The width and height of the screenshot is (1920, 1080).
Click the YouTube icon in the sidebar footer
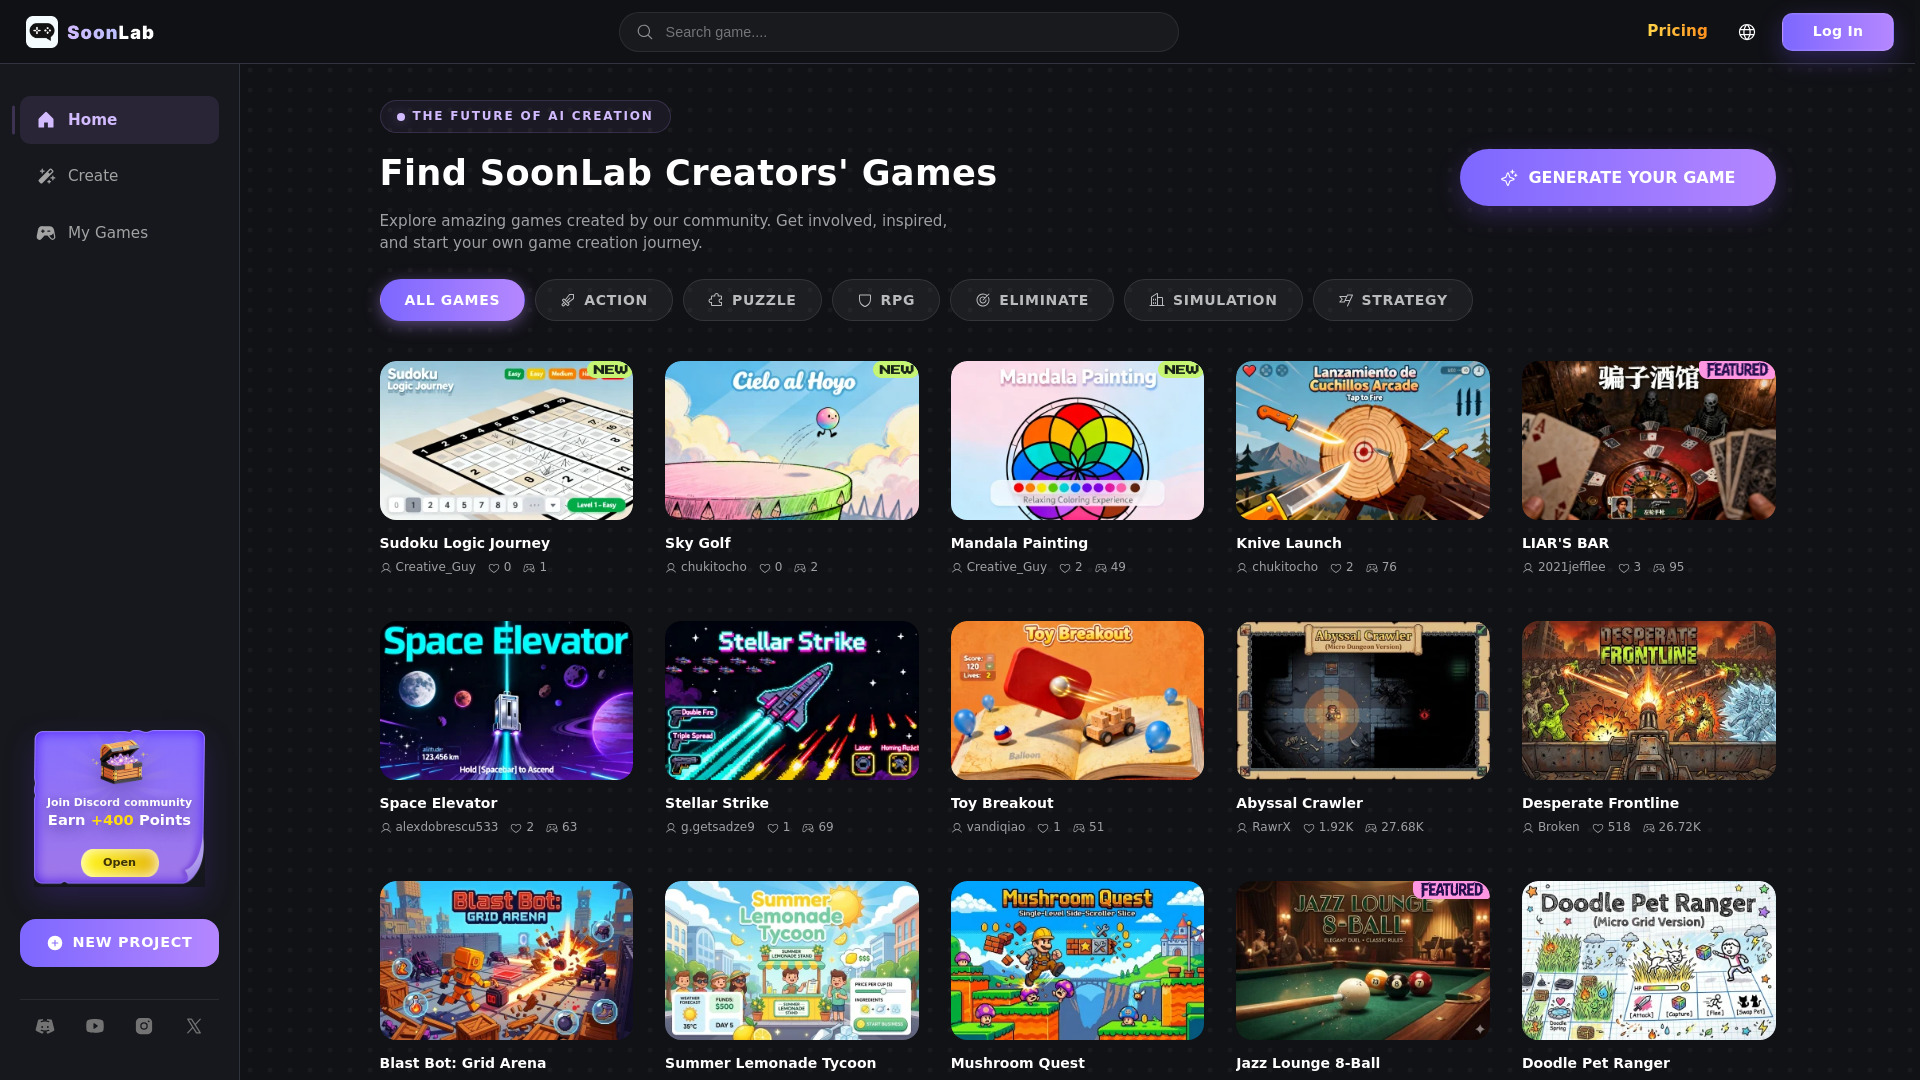[x=94, y=1025]
